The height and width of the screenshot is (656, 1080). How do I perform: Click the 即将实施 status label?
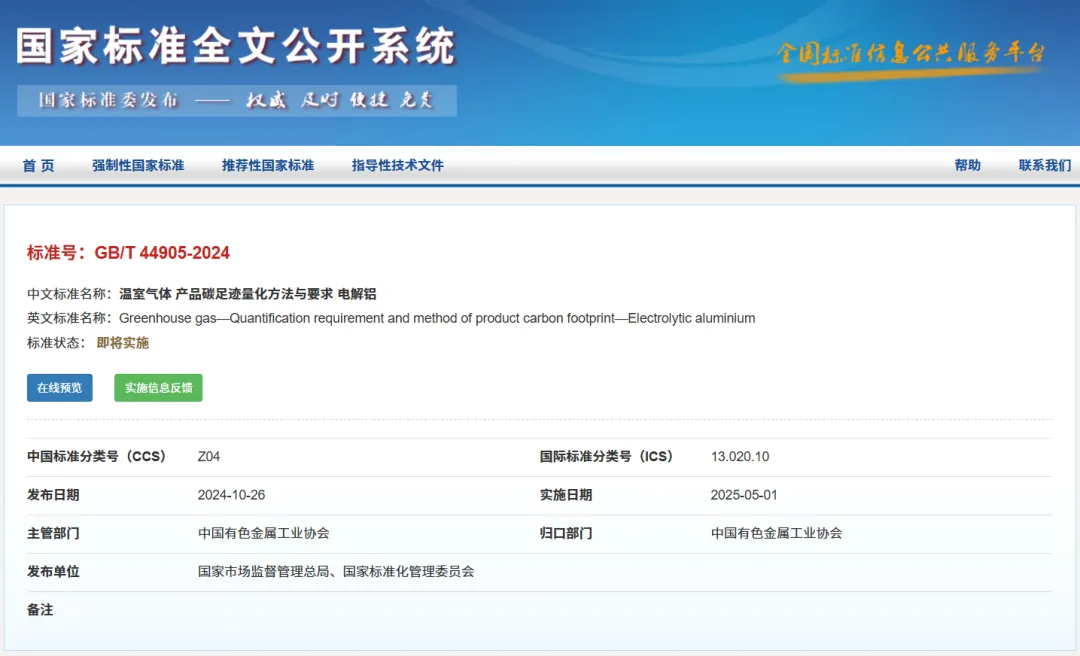pos(121,342)
